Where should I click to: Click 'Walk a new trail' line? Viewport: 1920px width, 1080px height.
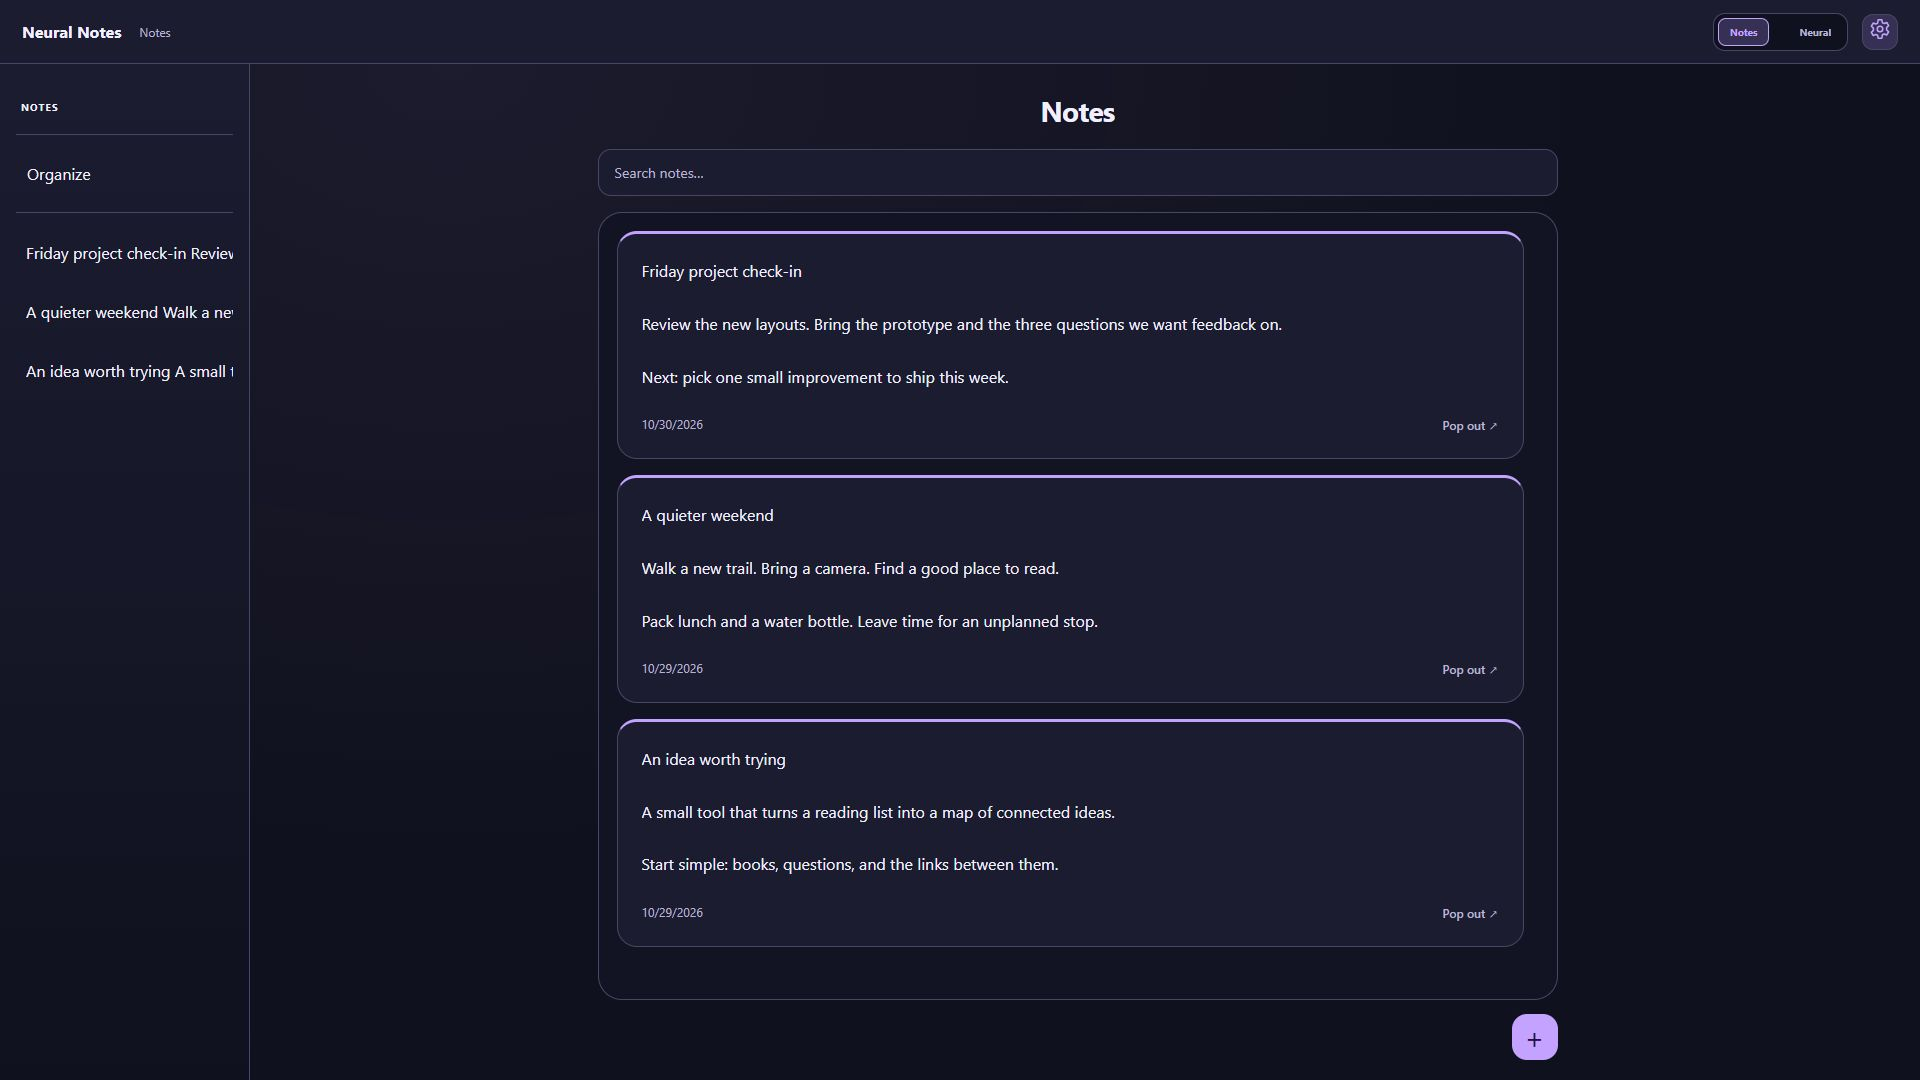click(850, 569)
